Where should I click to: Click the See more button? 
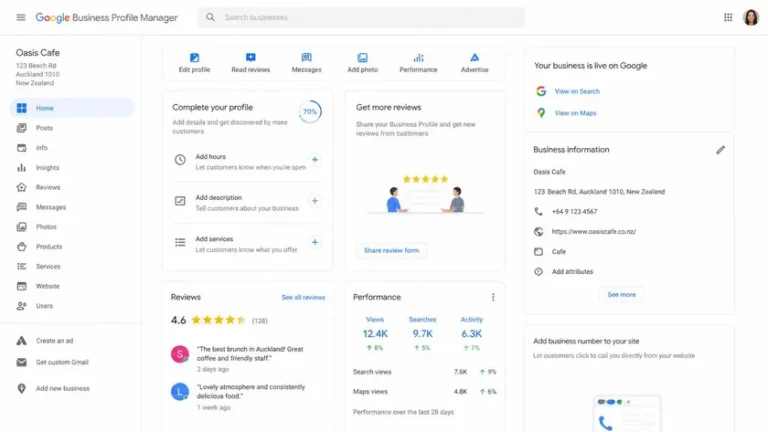[x=622, y=294]
